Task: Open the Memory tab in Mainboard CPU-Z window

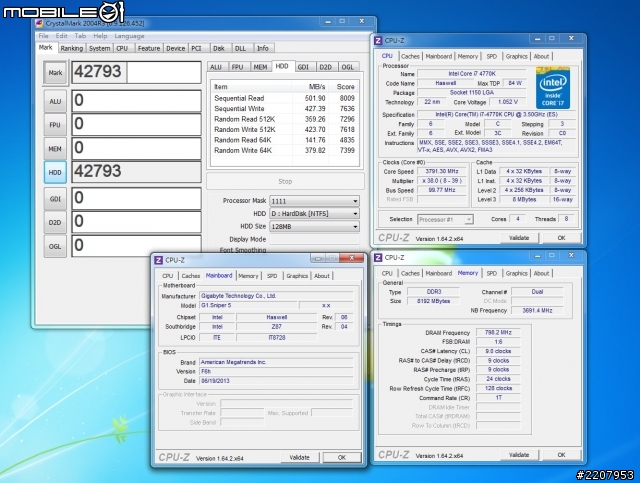Action: pyautogui.click(x=248, y=276)
